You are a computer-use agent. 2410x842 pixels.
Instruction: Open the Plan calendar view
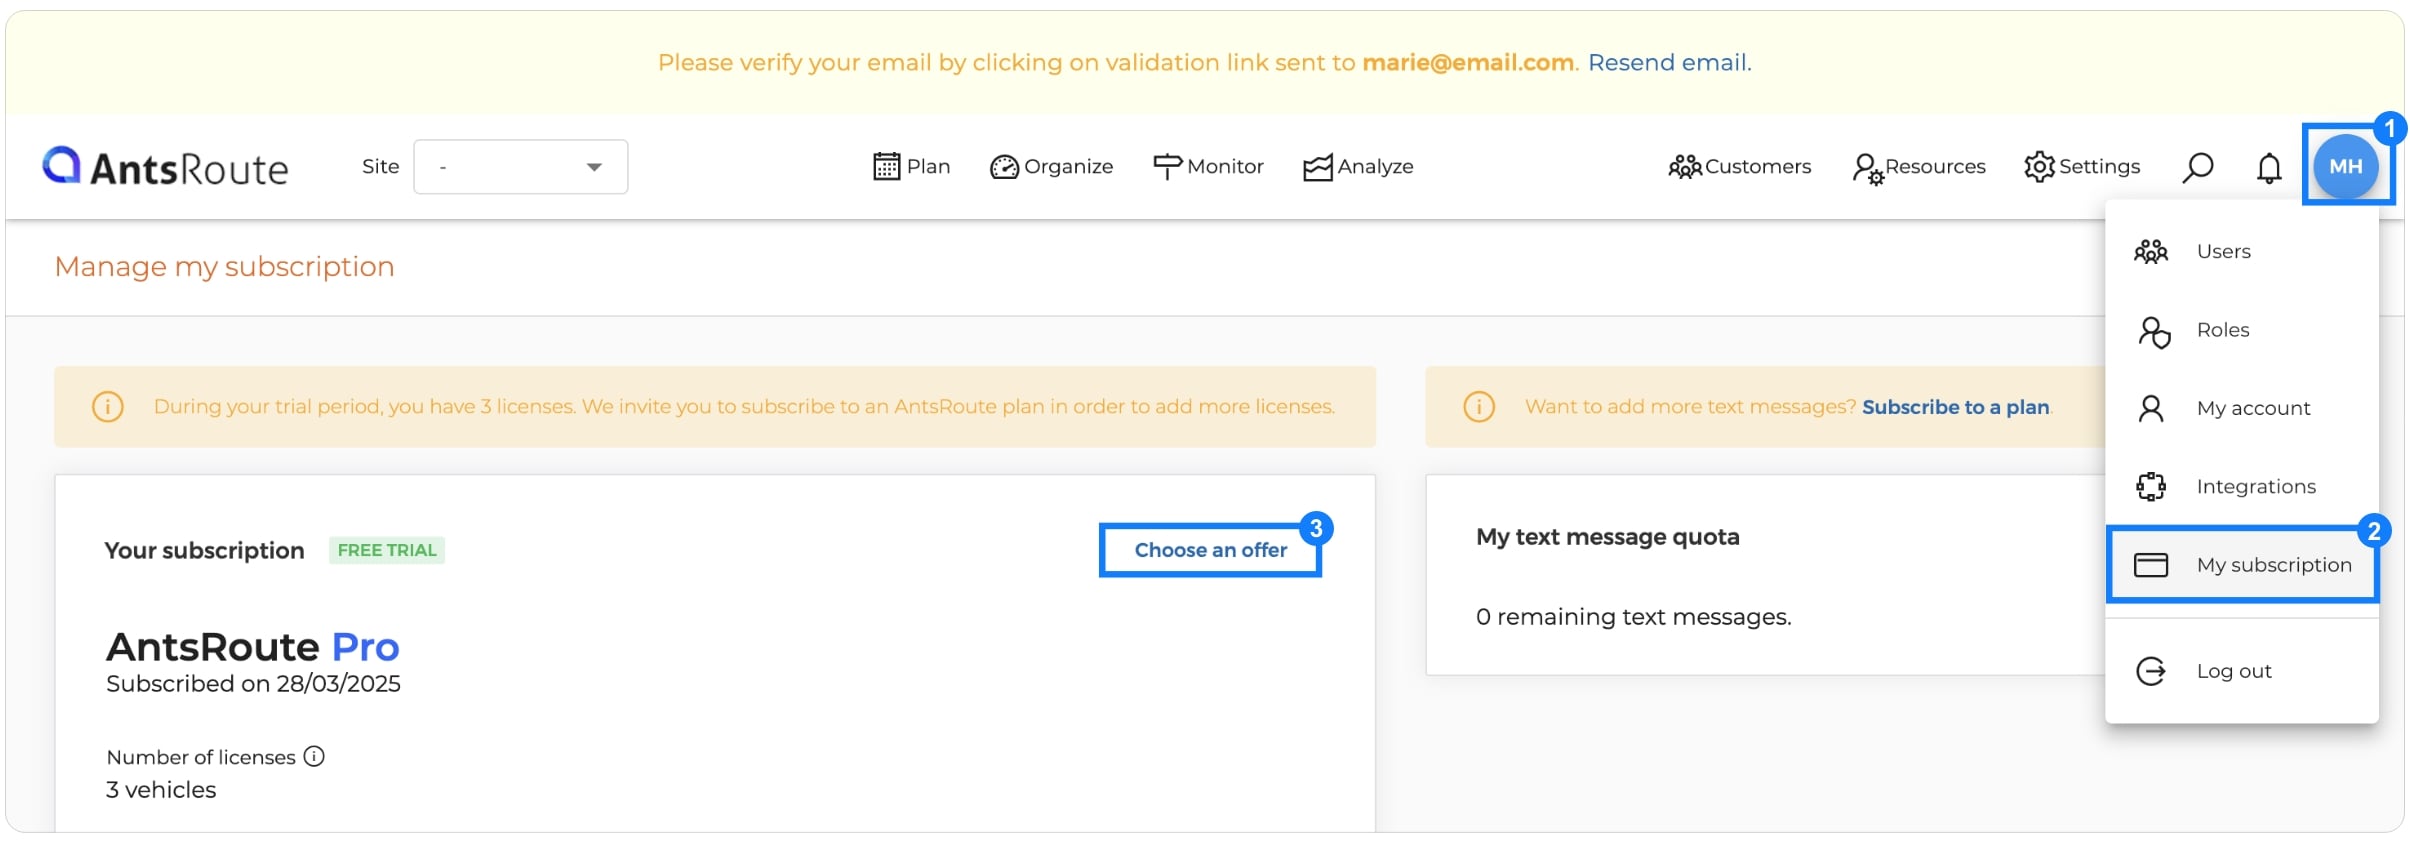(911, 167)
